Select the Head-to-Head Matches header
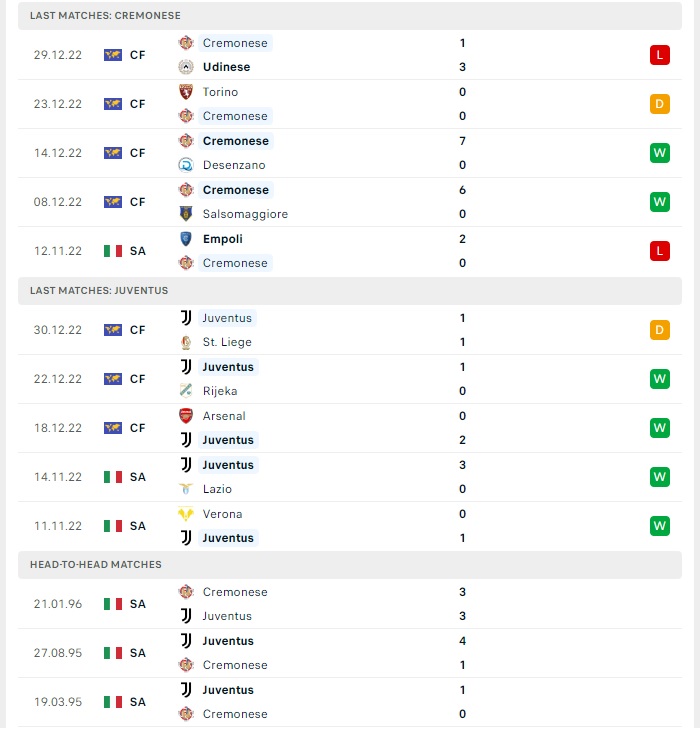 [x=350, y=565]
